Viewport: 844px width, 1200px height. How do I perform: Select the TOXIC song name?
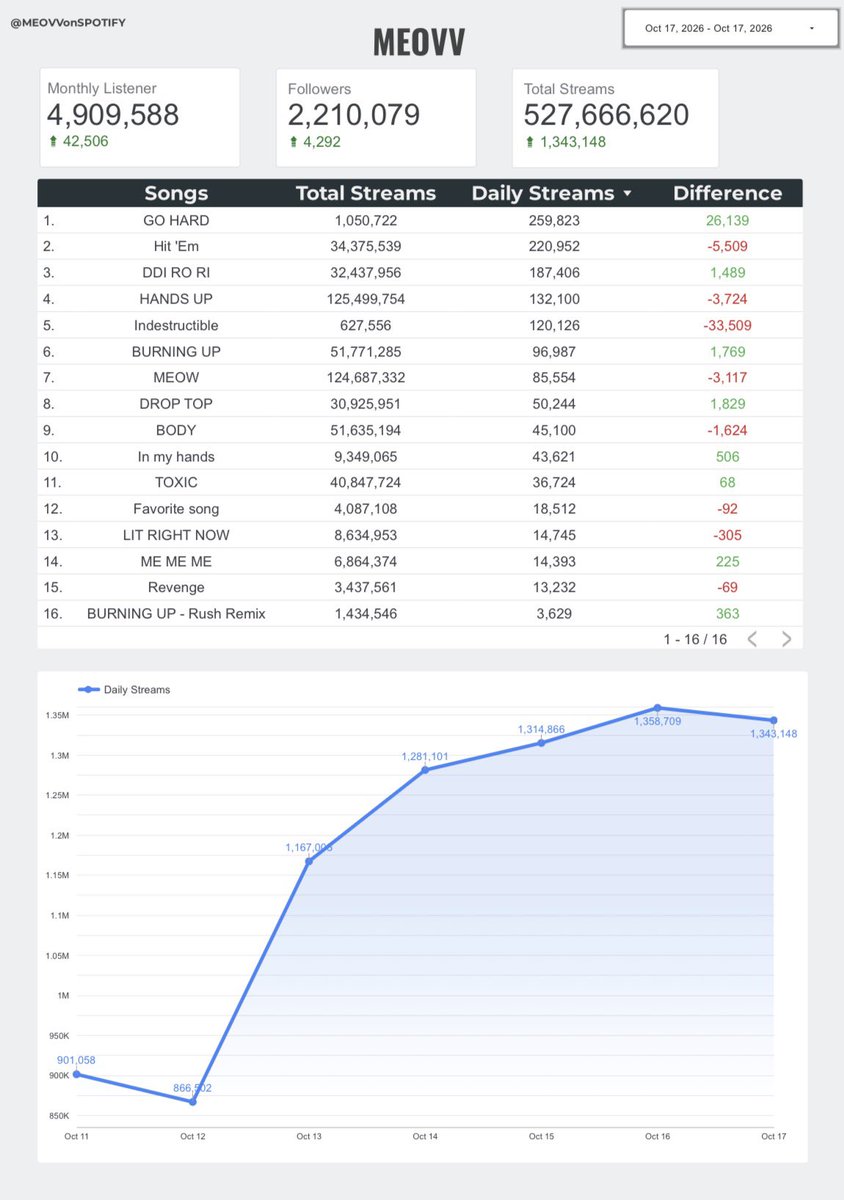tap(176, 482)
